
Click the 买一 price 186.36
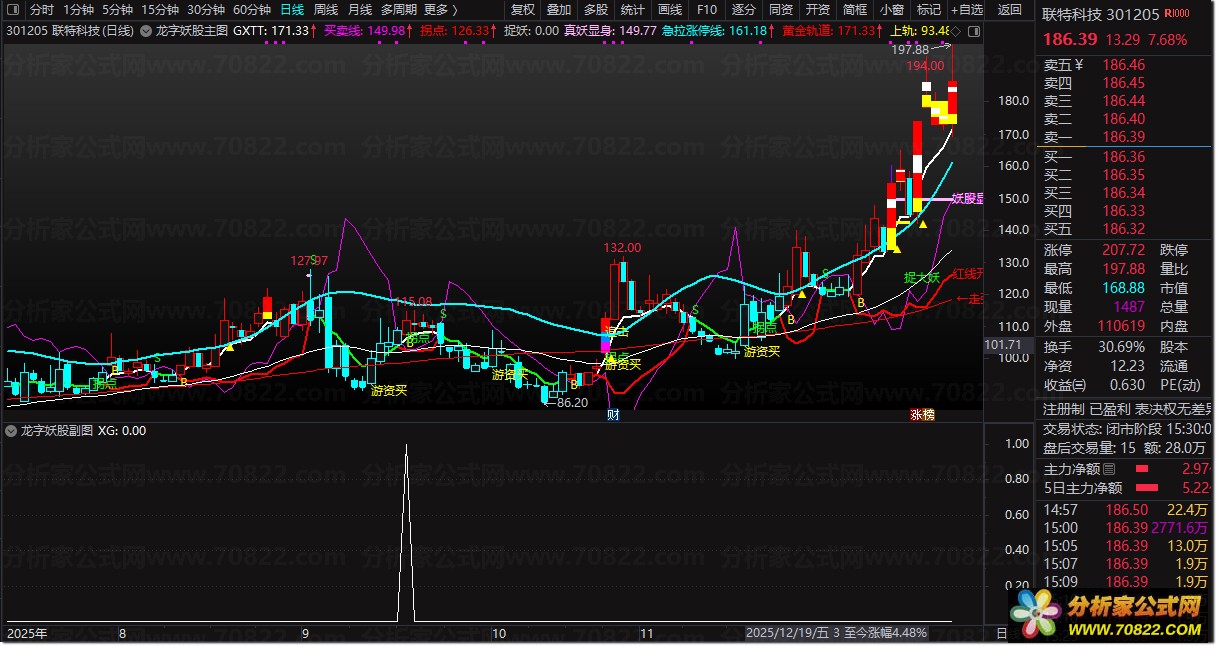pos(1124,157)
